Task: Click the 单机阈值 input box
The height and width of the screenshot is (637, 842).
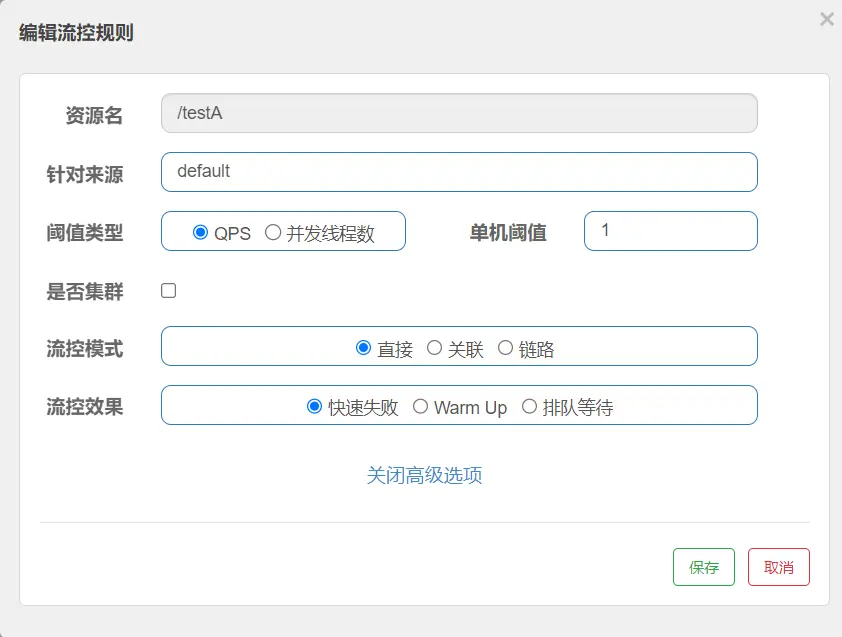Action: (x=671, y=231)
